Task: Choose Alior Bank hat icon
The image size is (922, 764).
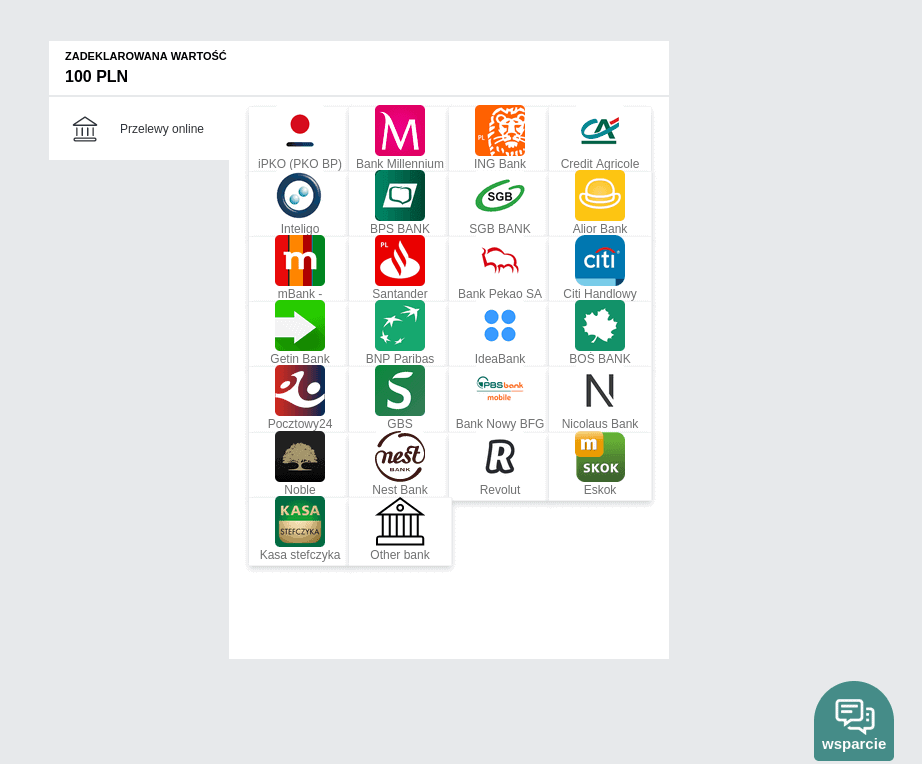Action: coord(600,196)
